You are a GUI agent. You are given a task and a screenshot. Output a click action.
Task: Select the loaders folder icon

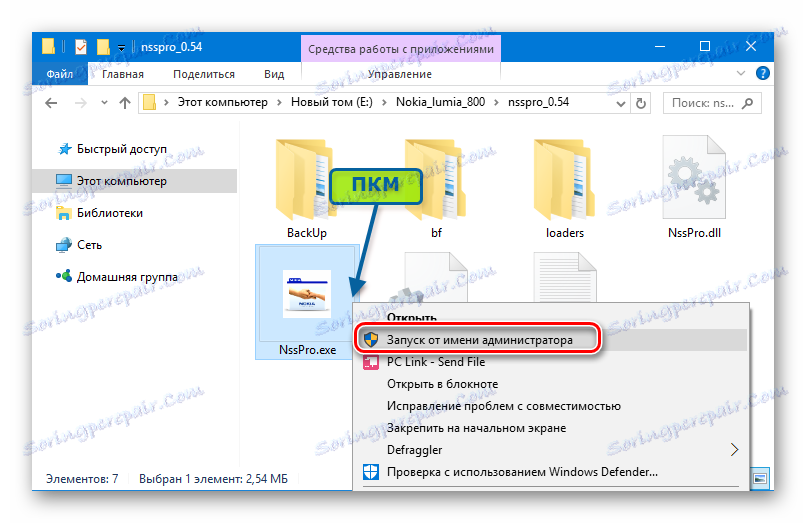[x=564, y=180]
